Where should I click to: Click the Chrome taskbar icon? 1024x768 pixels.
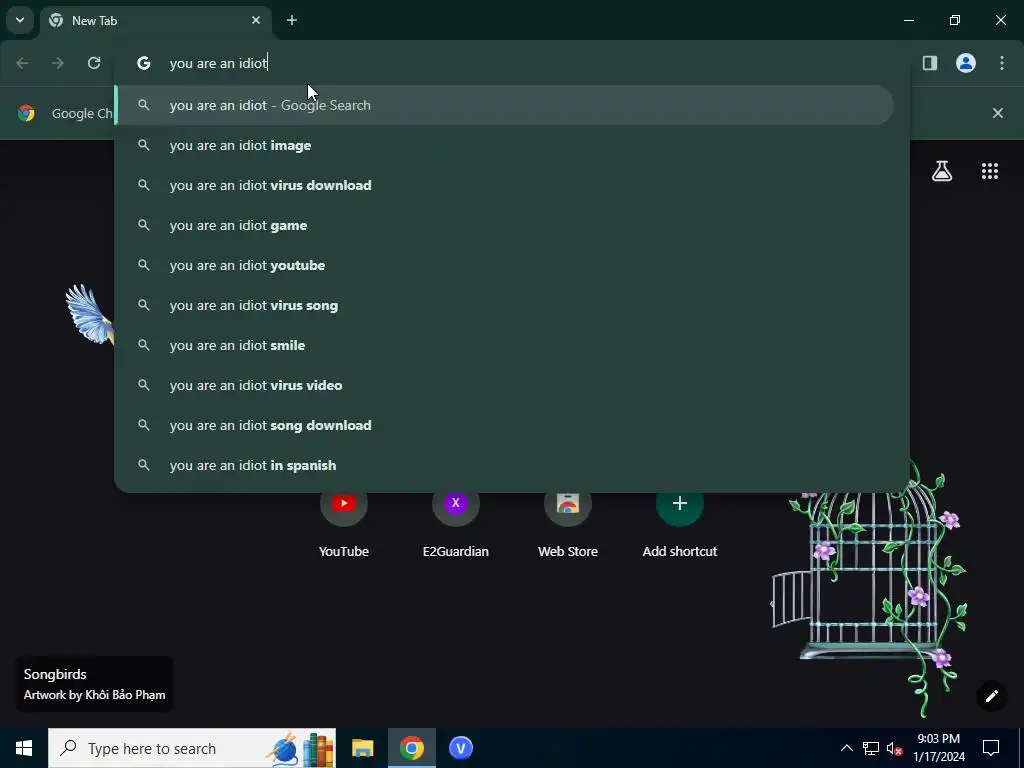point(411,748)
